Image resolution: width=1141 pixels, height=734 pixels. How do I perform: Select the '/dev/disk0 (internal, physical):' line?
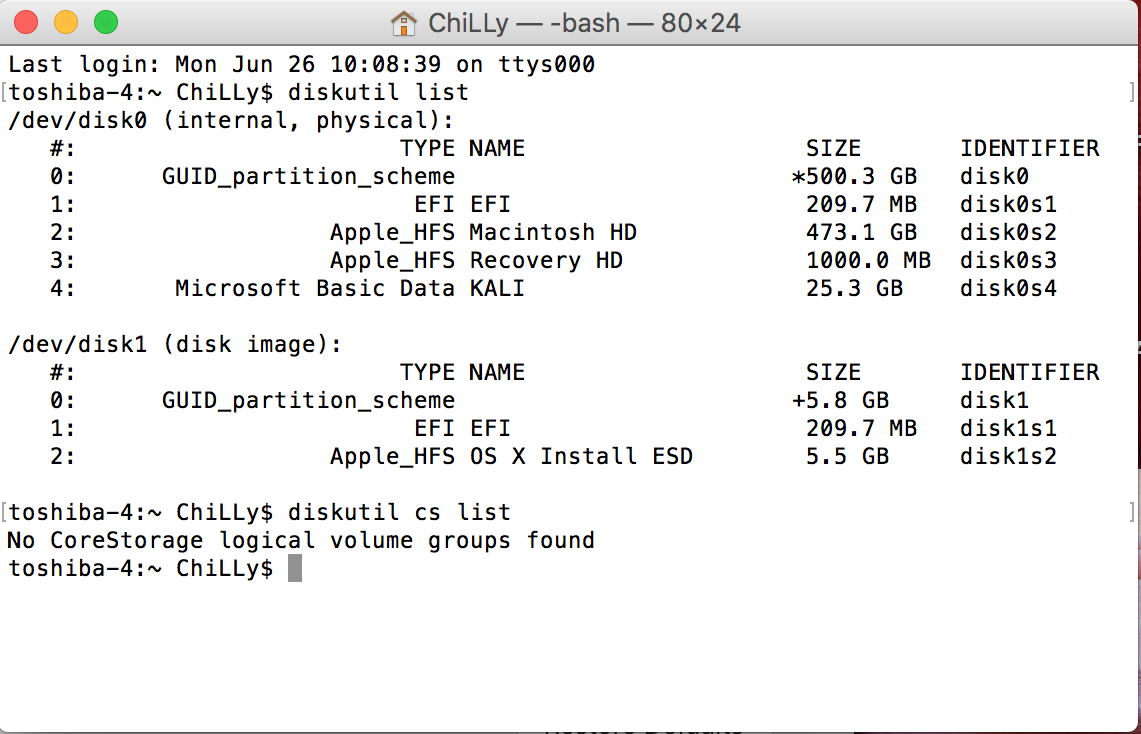[x=231, y=120]
